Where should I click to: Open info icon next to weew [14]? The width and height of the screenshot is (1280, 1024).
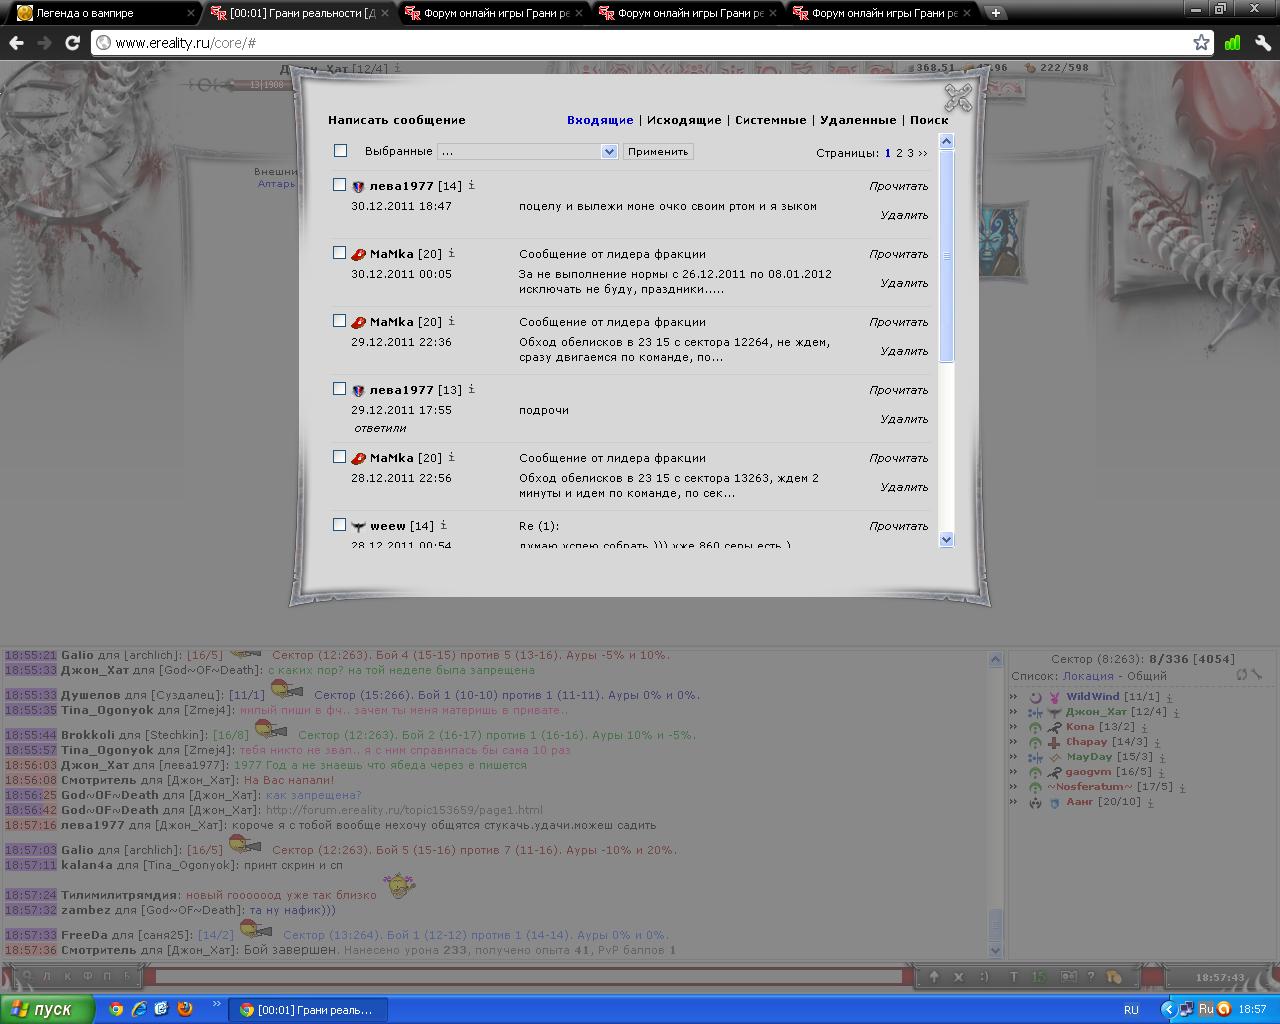(x=444, y=525)
